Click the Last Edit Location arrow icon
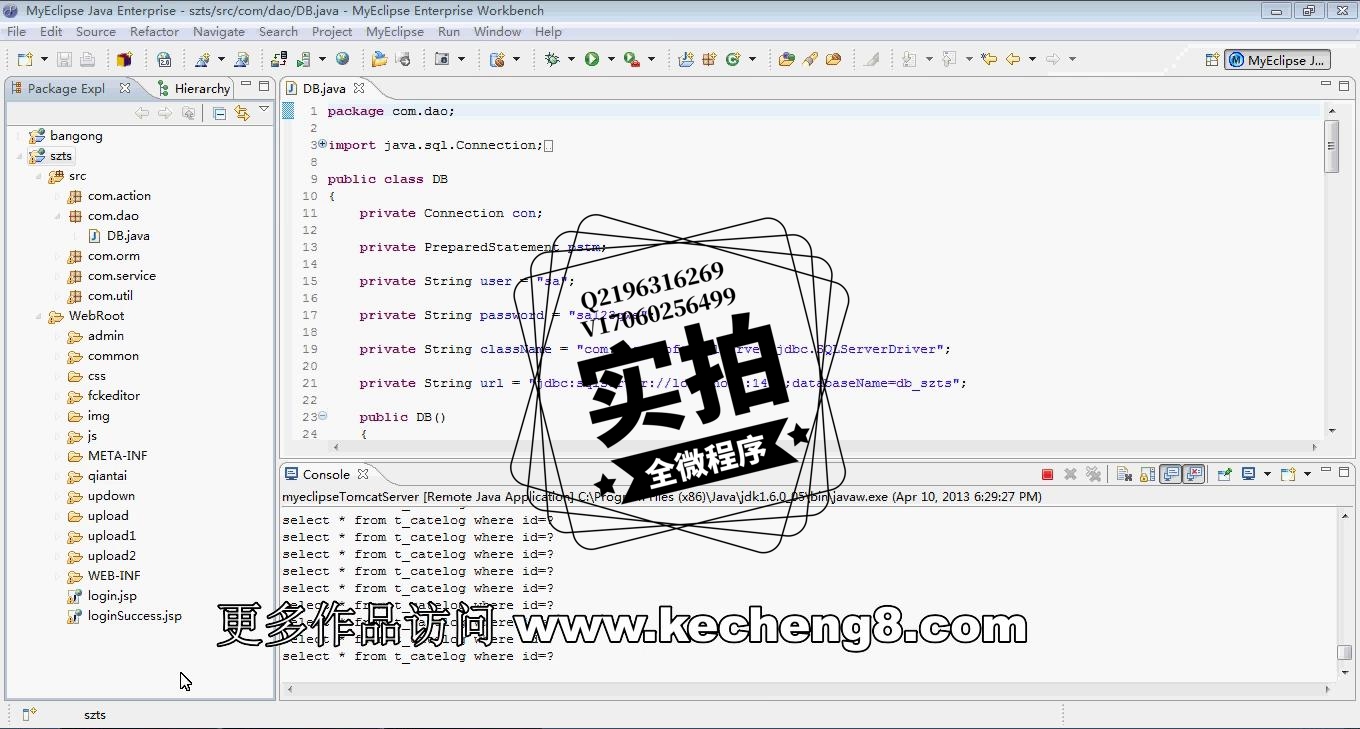 (x=989, y=59)
